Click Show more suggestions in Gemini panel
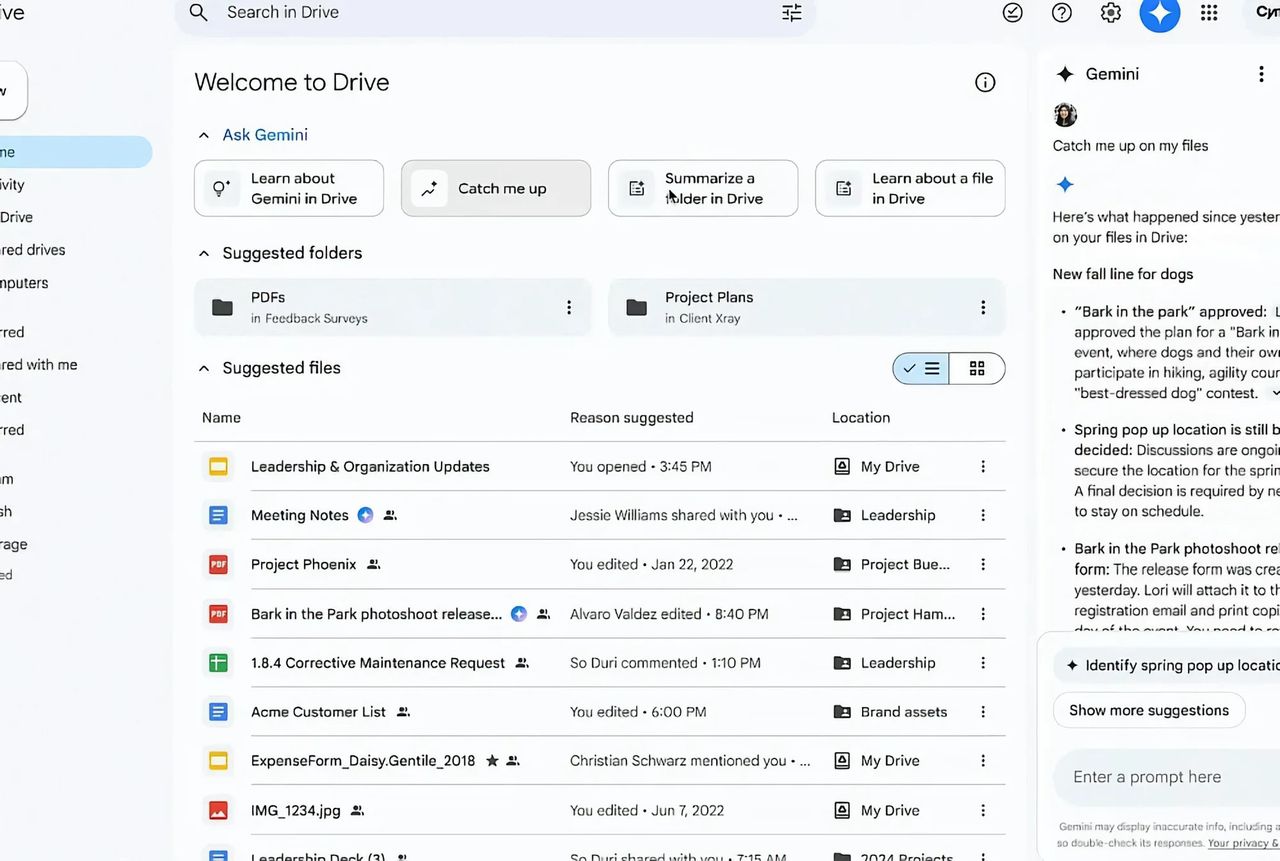1280x861 pixels. tap(1148, 710)
